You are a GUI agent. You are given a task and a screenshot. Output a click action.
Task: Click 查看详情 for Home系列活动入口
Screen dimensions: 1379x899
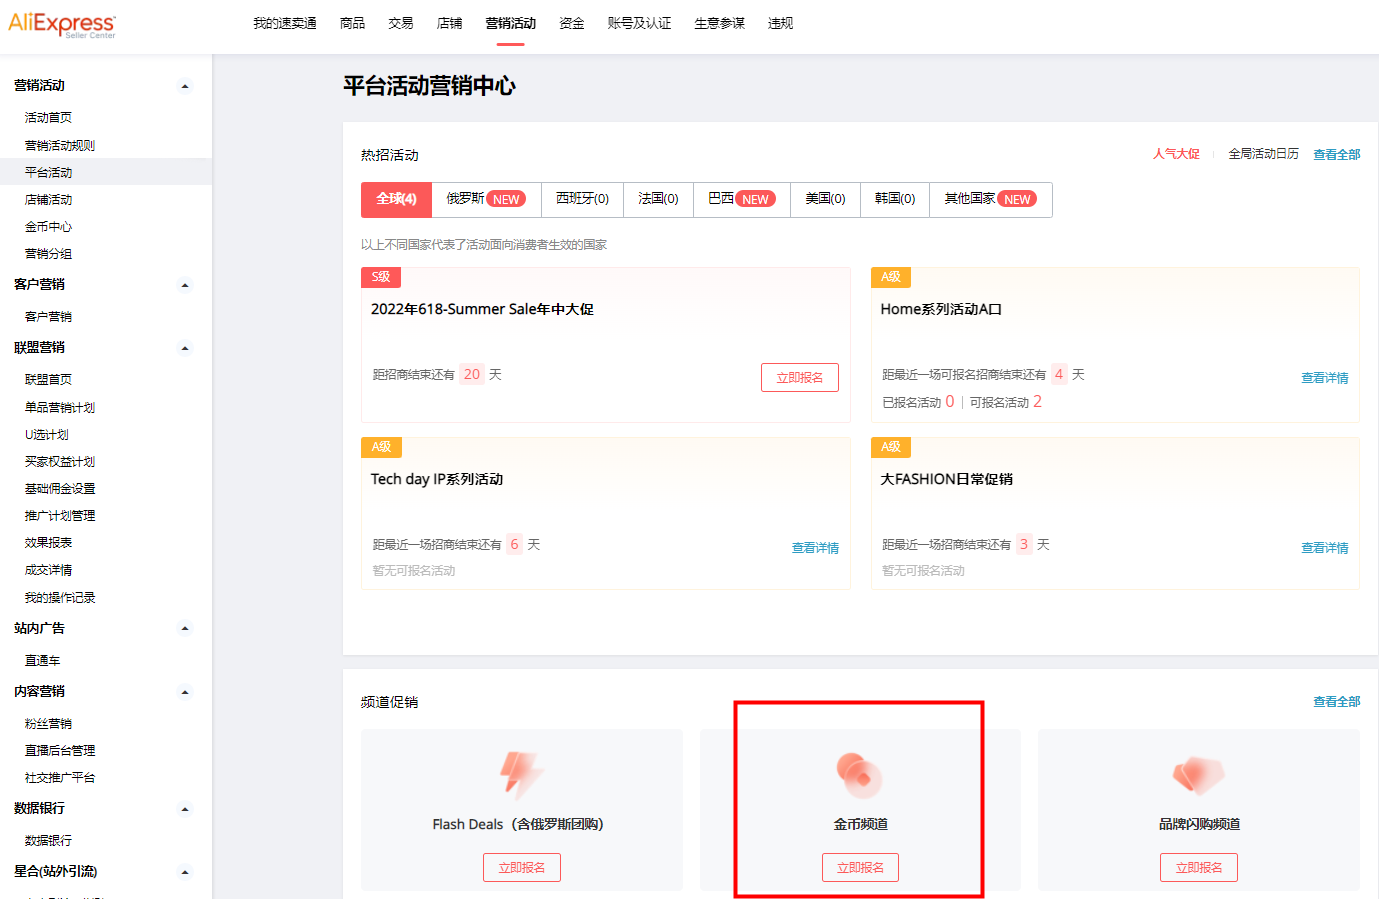[x=1324, y=378]
